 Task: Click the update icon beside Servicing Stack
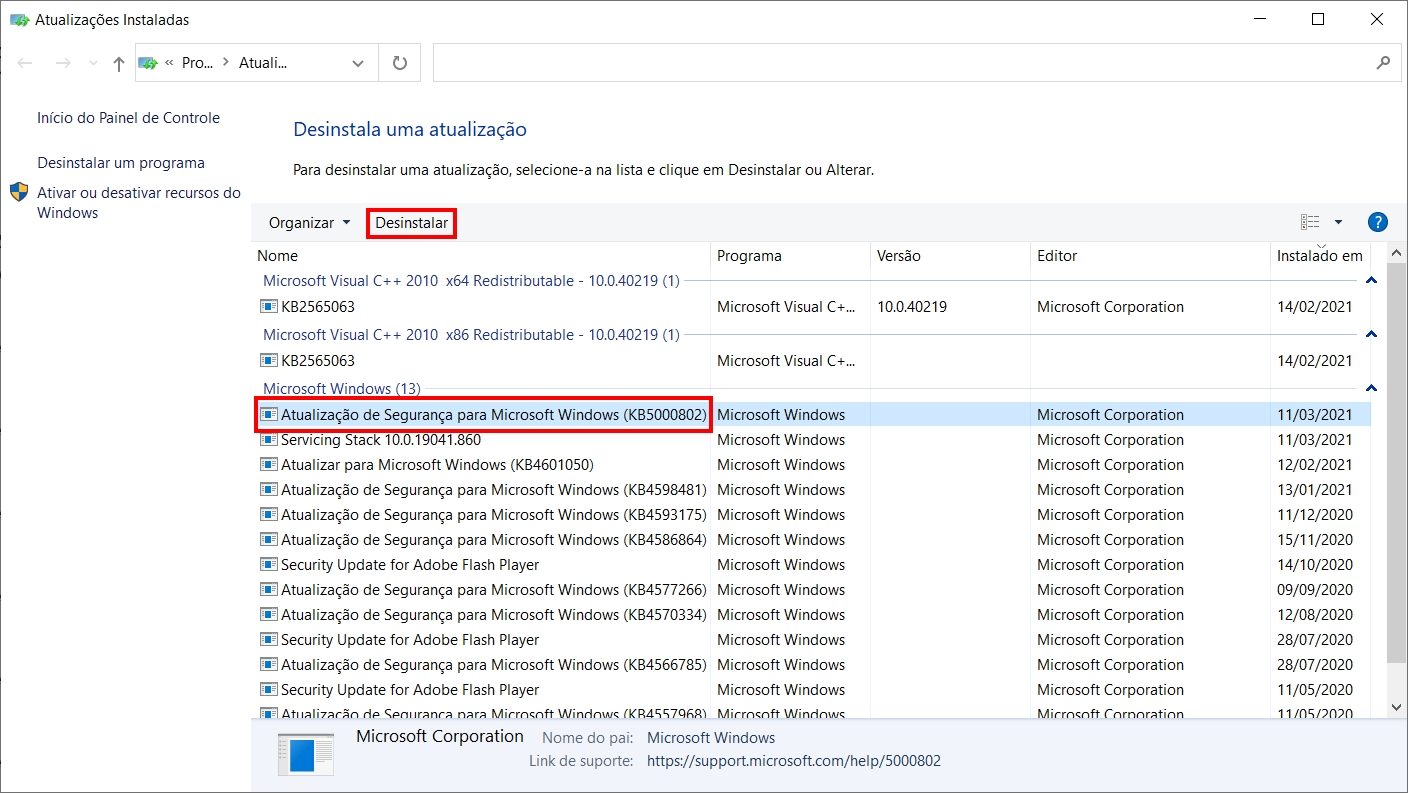[269, 439]
